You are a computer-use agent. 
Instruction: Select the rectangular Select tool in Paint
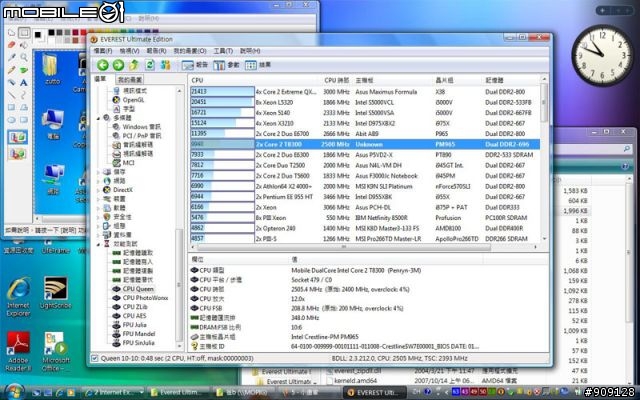(x=24, y=32)
